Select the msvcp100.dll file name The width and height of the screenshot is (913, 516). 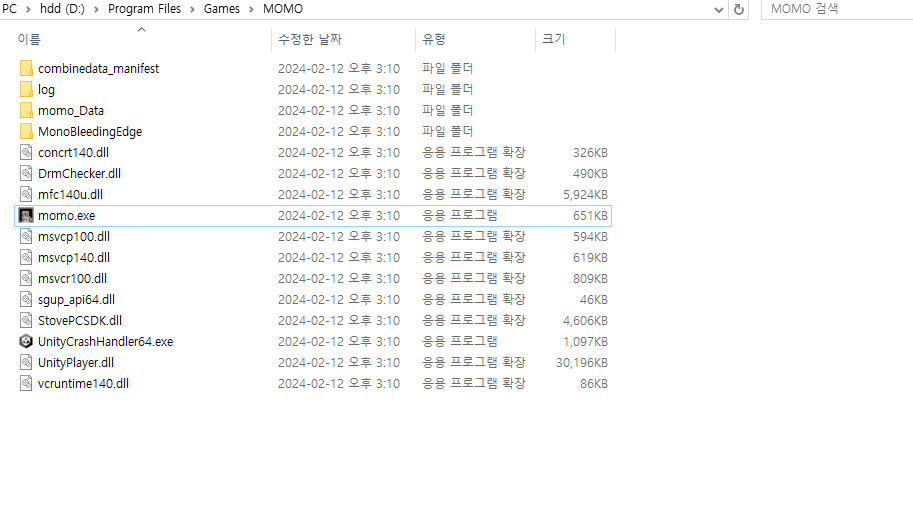tap(74, 236)
